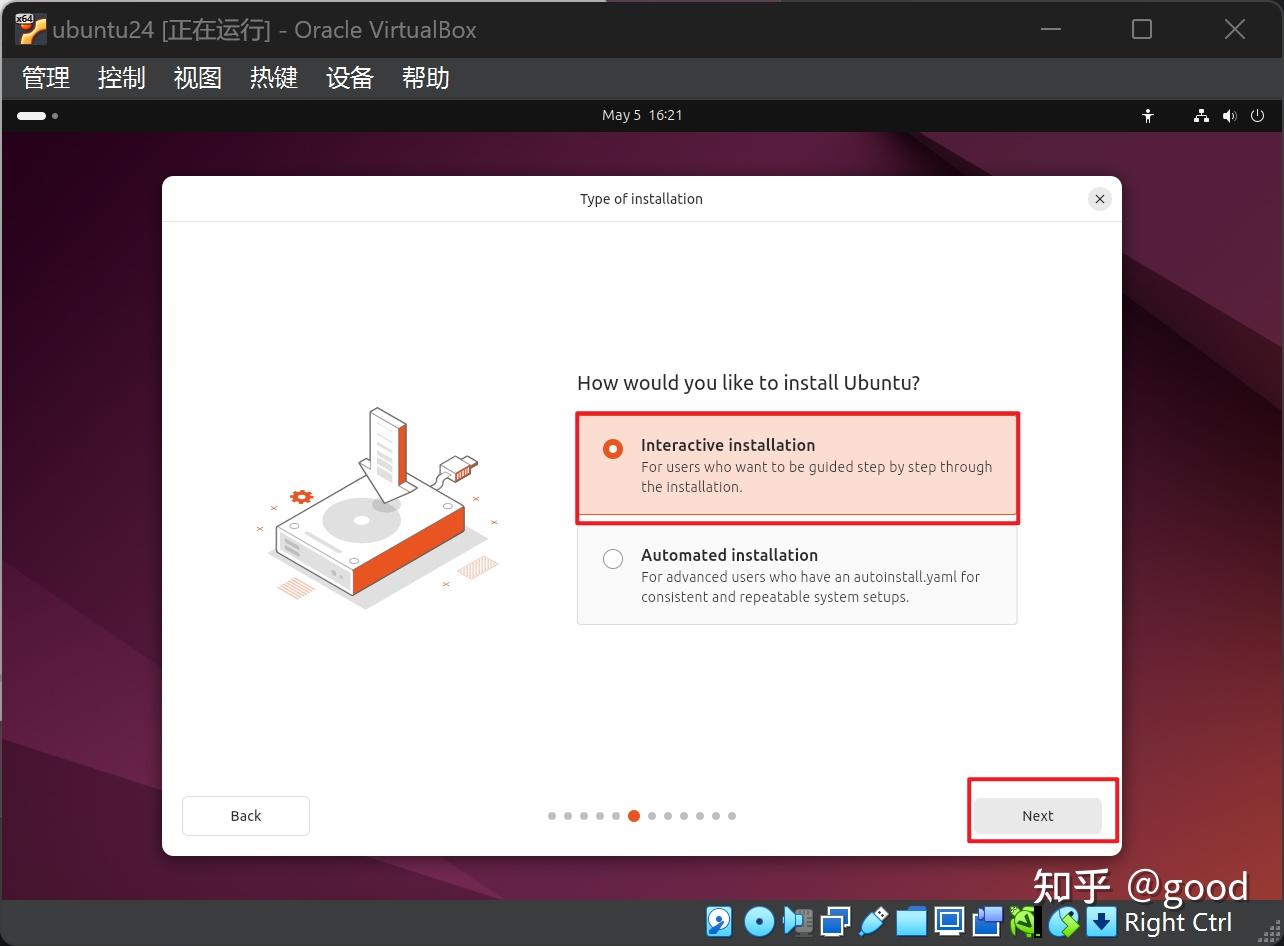Open the 视图 menu in VirtualBox
Image resolution: width=1284 pixels, height=946 pixels.
197,78
